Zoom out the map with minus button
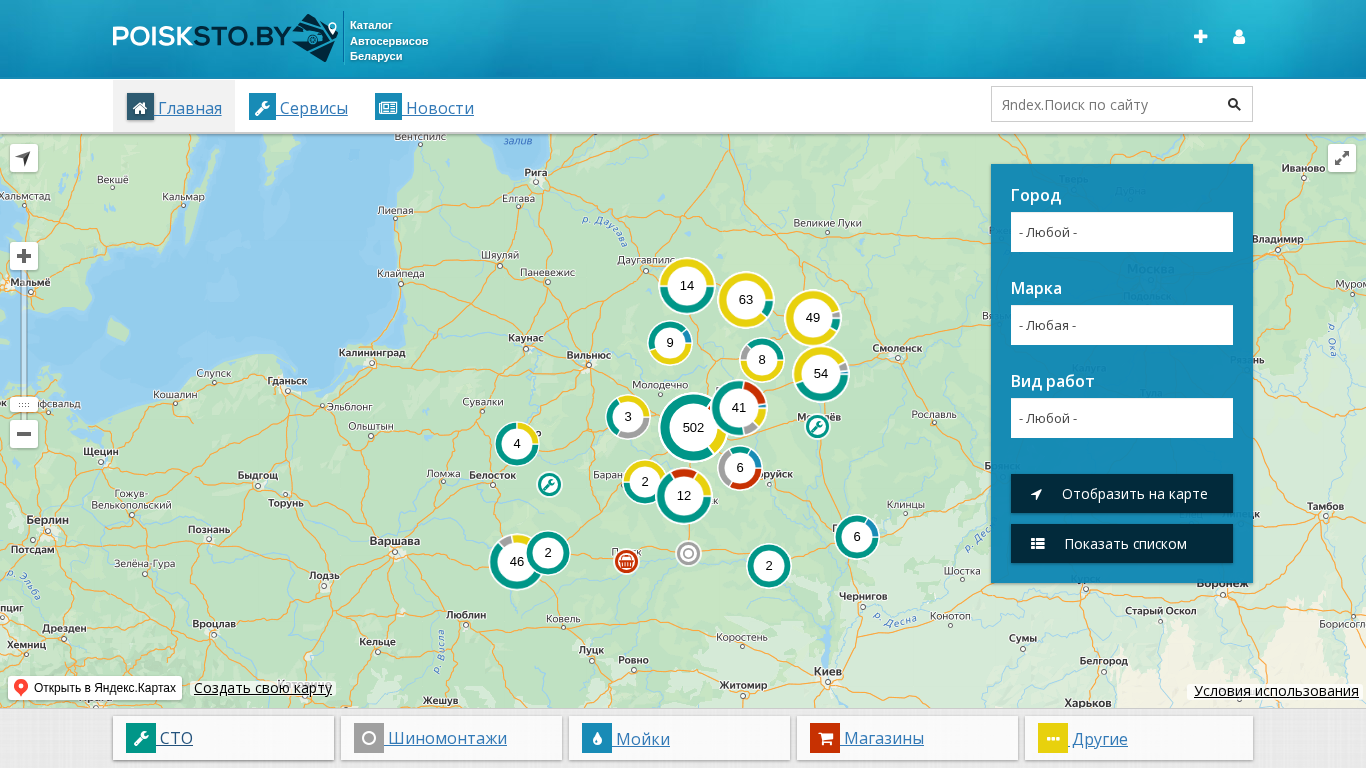1366x768 pixels. (24, 434)
